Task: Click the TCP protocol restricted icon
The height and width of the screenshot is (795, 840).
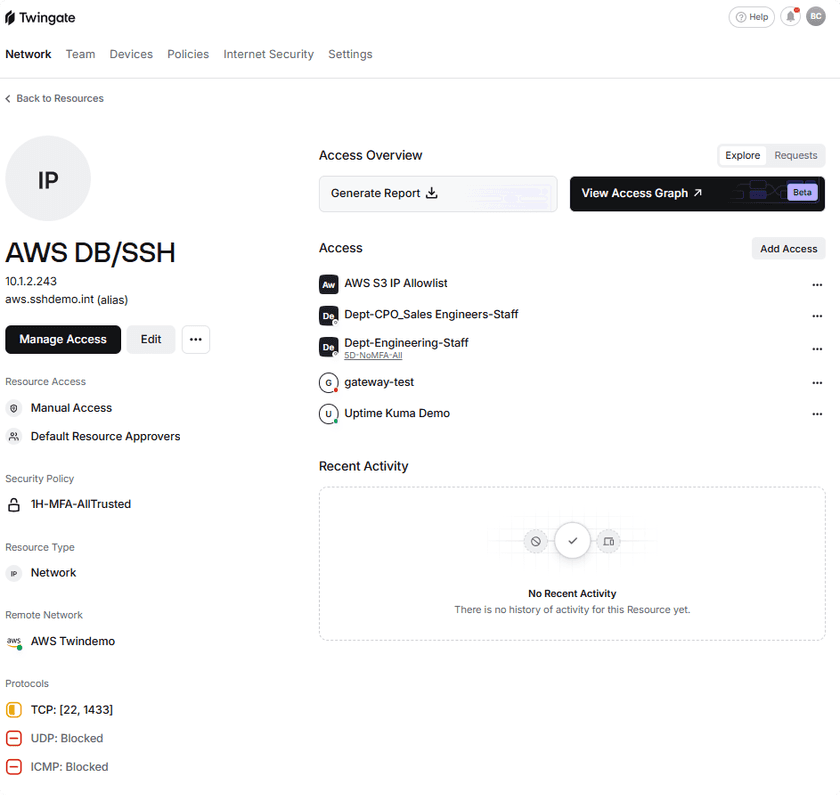Action: (x=14, y=710)
